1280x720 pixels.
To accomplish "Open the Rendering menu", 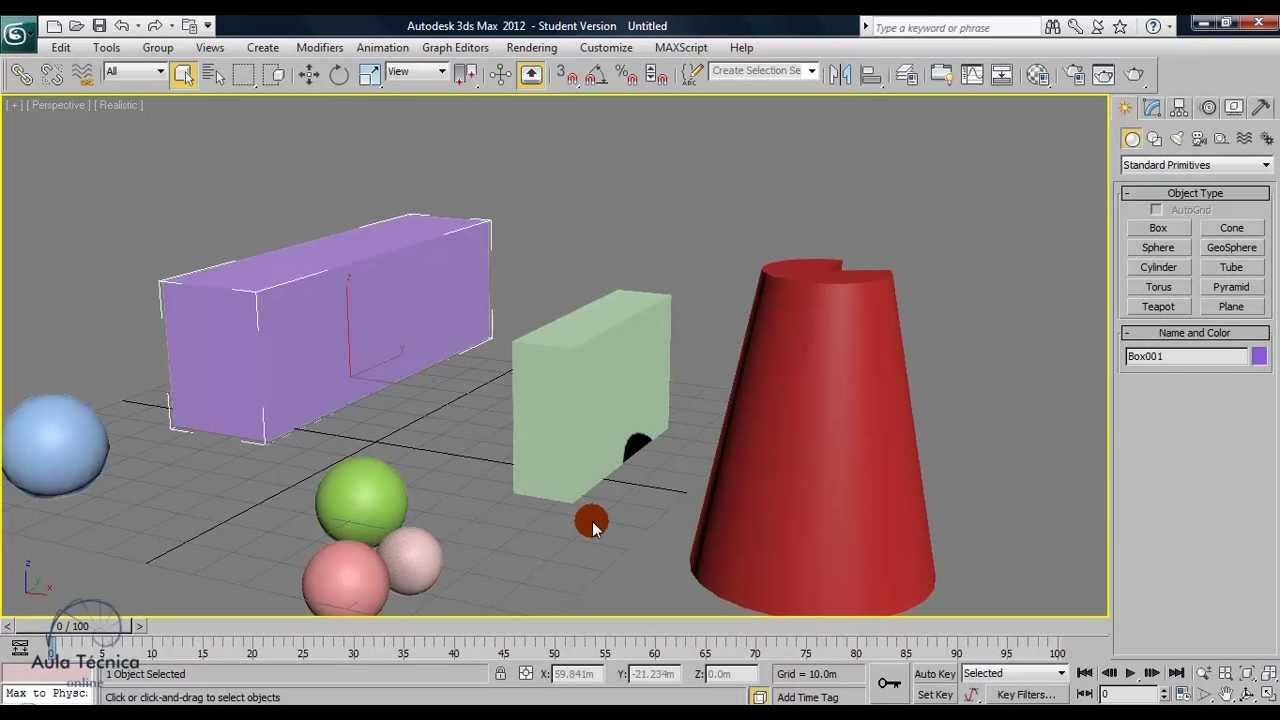I will tap(531, 47).
